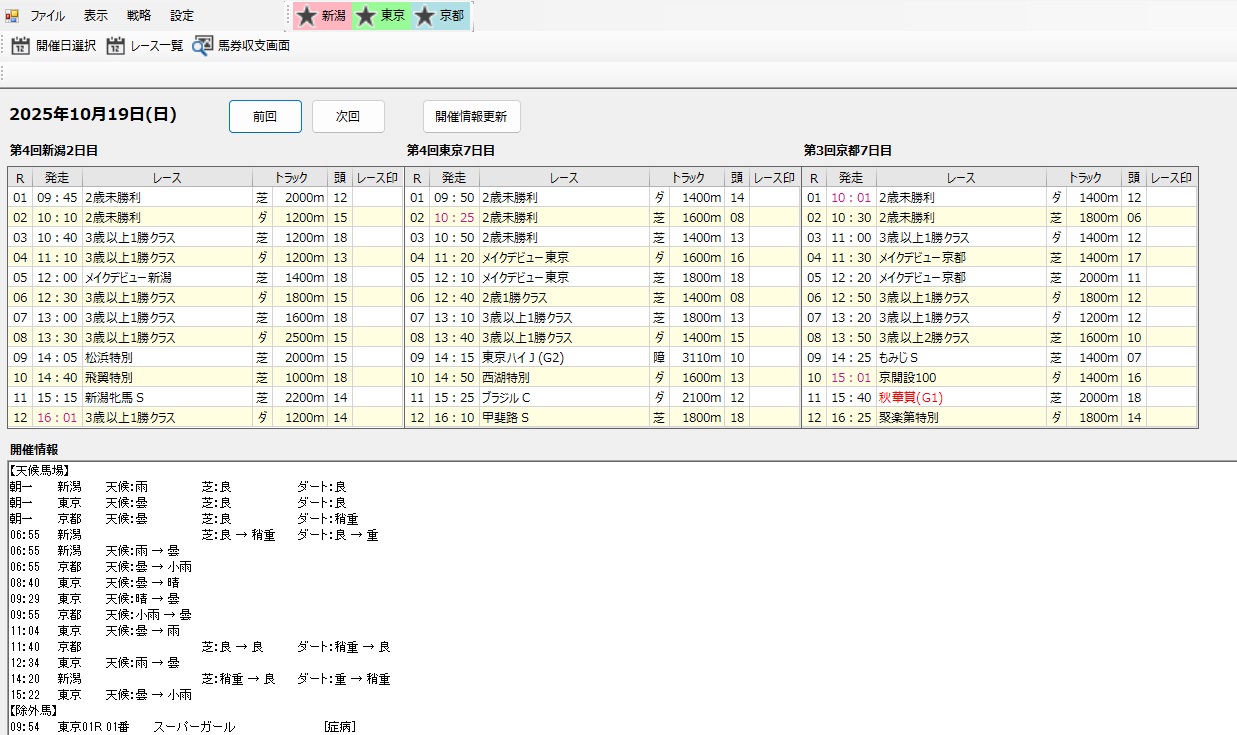Image resolution: width=1237 pixels, height=735 pixels.
Task: Open the 馬券収支画面 magnifier icon
Action: [203, 46]
